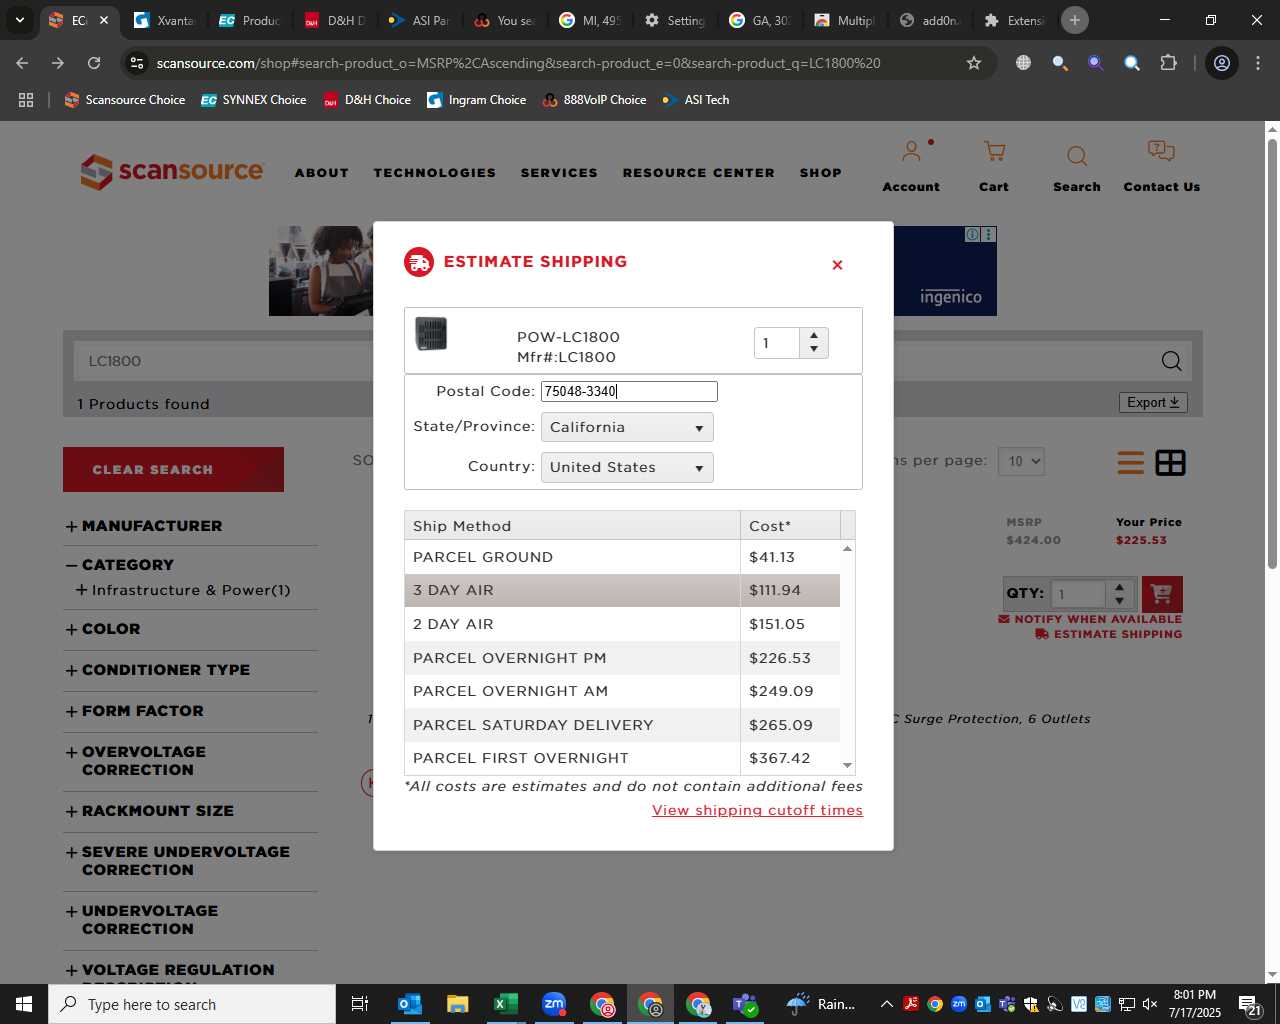Reload the page
This screenshot has width=1280, height=1024.
(x=94, y=63)
